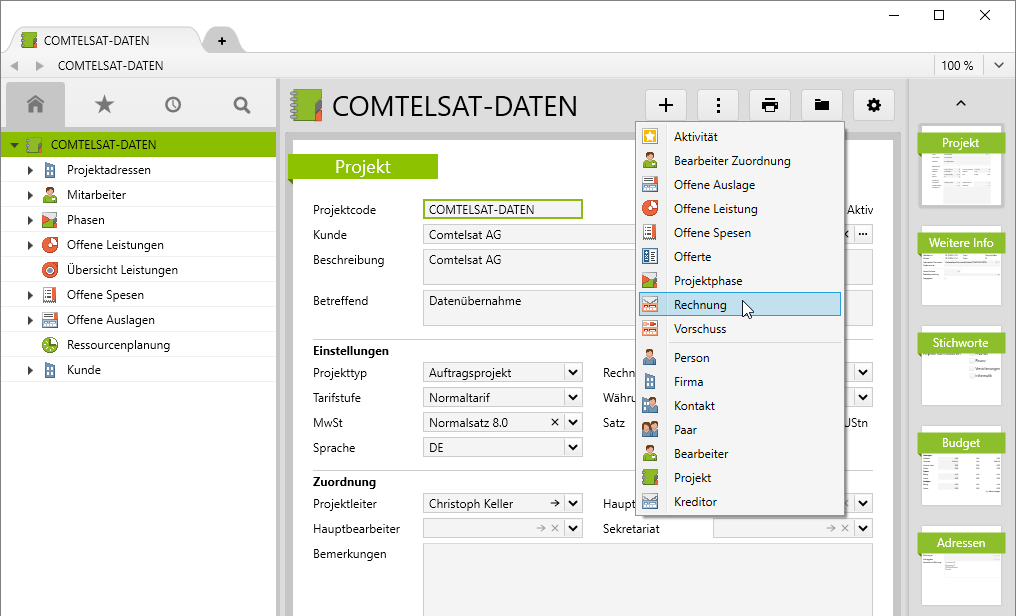1016x616 pixels.
Task: Click the three-dot more options button
Action: click(x=718, y=105)
